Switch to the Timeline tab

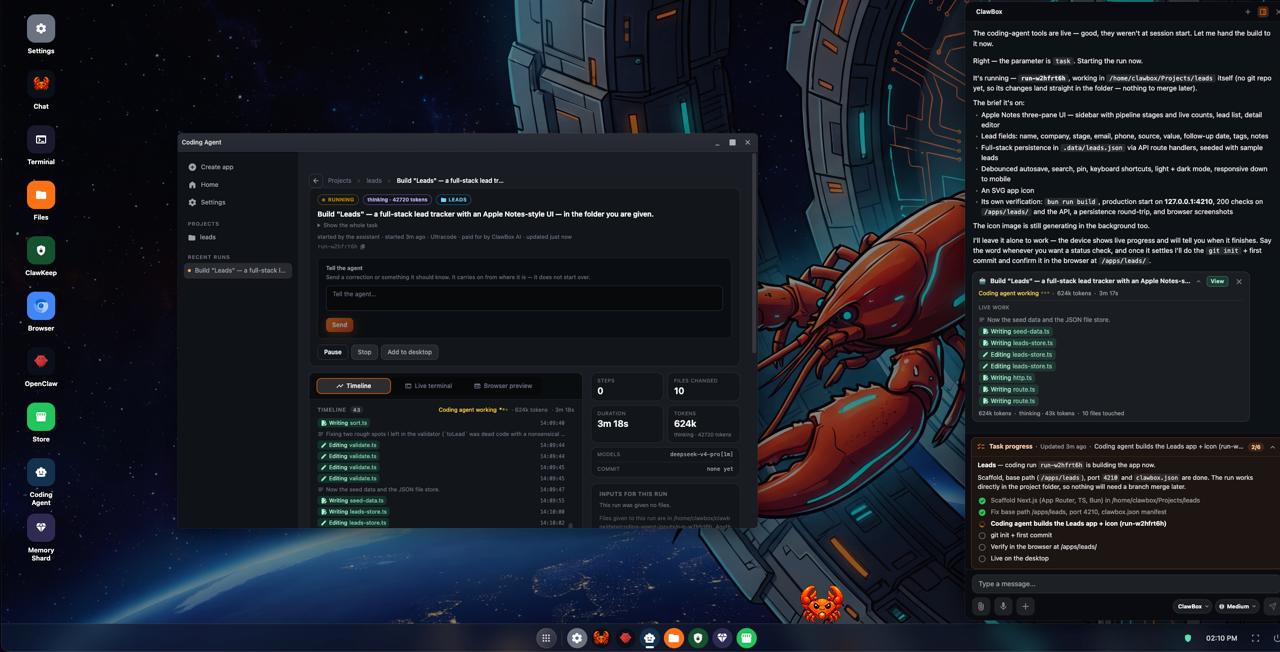tap(354, 386)
